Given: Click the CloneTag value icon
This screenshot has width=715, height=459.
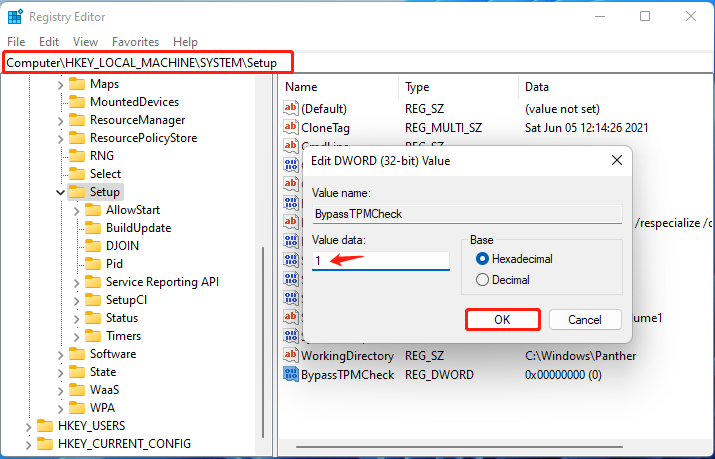Looking at the screenshot, I should pos(292,127).
